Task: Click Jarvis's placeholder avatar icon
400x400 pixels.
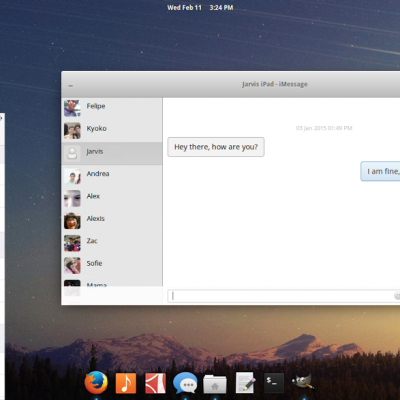Action: (x=72, y=153)
